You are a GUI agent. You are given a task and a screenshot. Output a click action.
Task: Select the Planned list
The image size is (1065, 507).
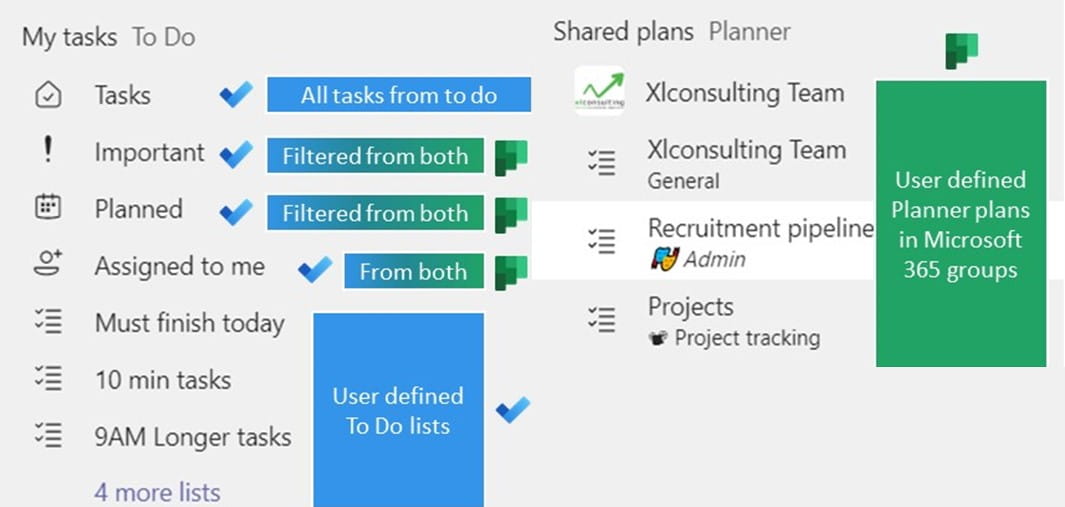point(138,209)
